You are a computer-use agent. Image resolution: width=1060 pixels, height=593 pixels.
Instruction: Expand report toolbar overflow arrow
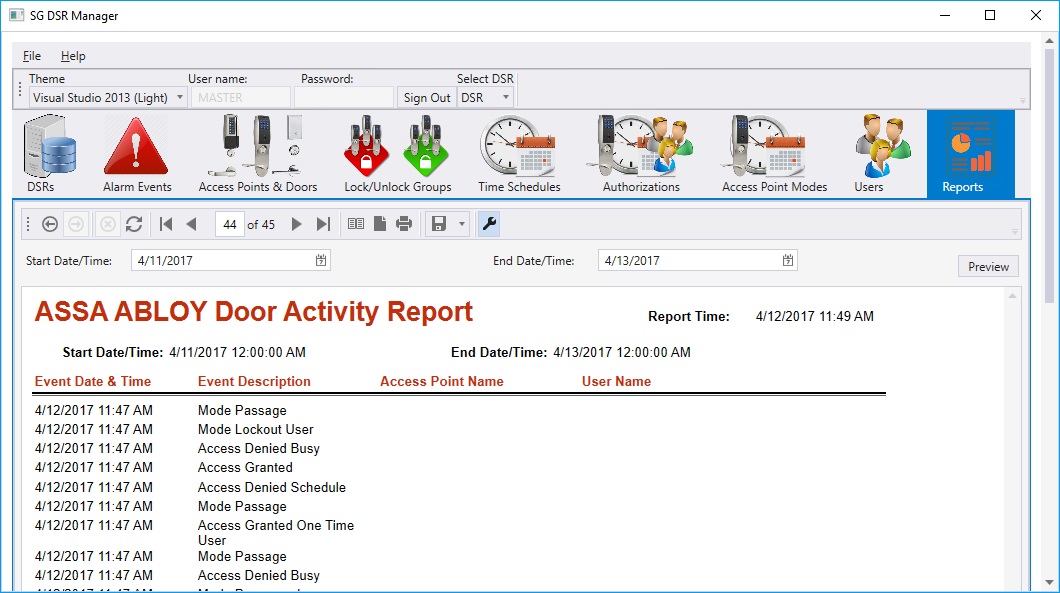tap(1014, 232)
